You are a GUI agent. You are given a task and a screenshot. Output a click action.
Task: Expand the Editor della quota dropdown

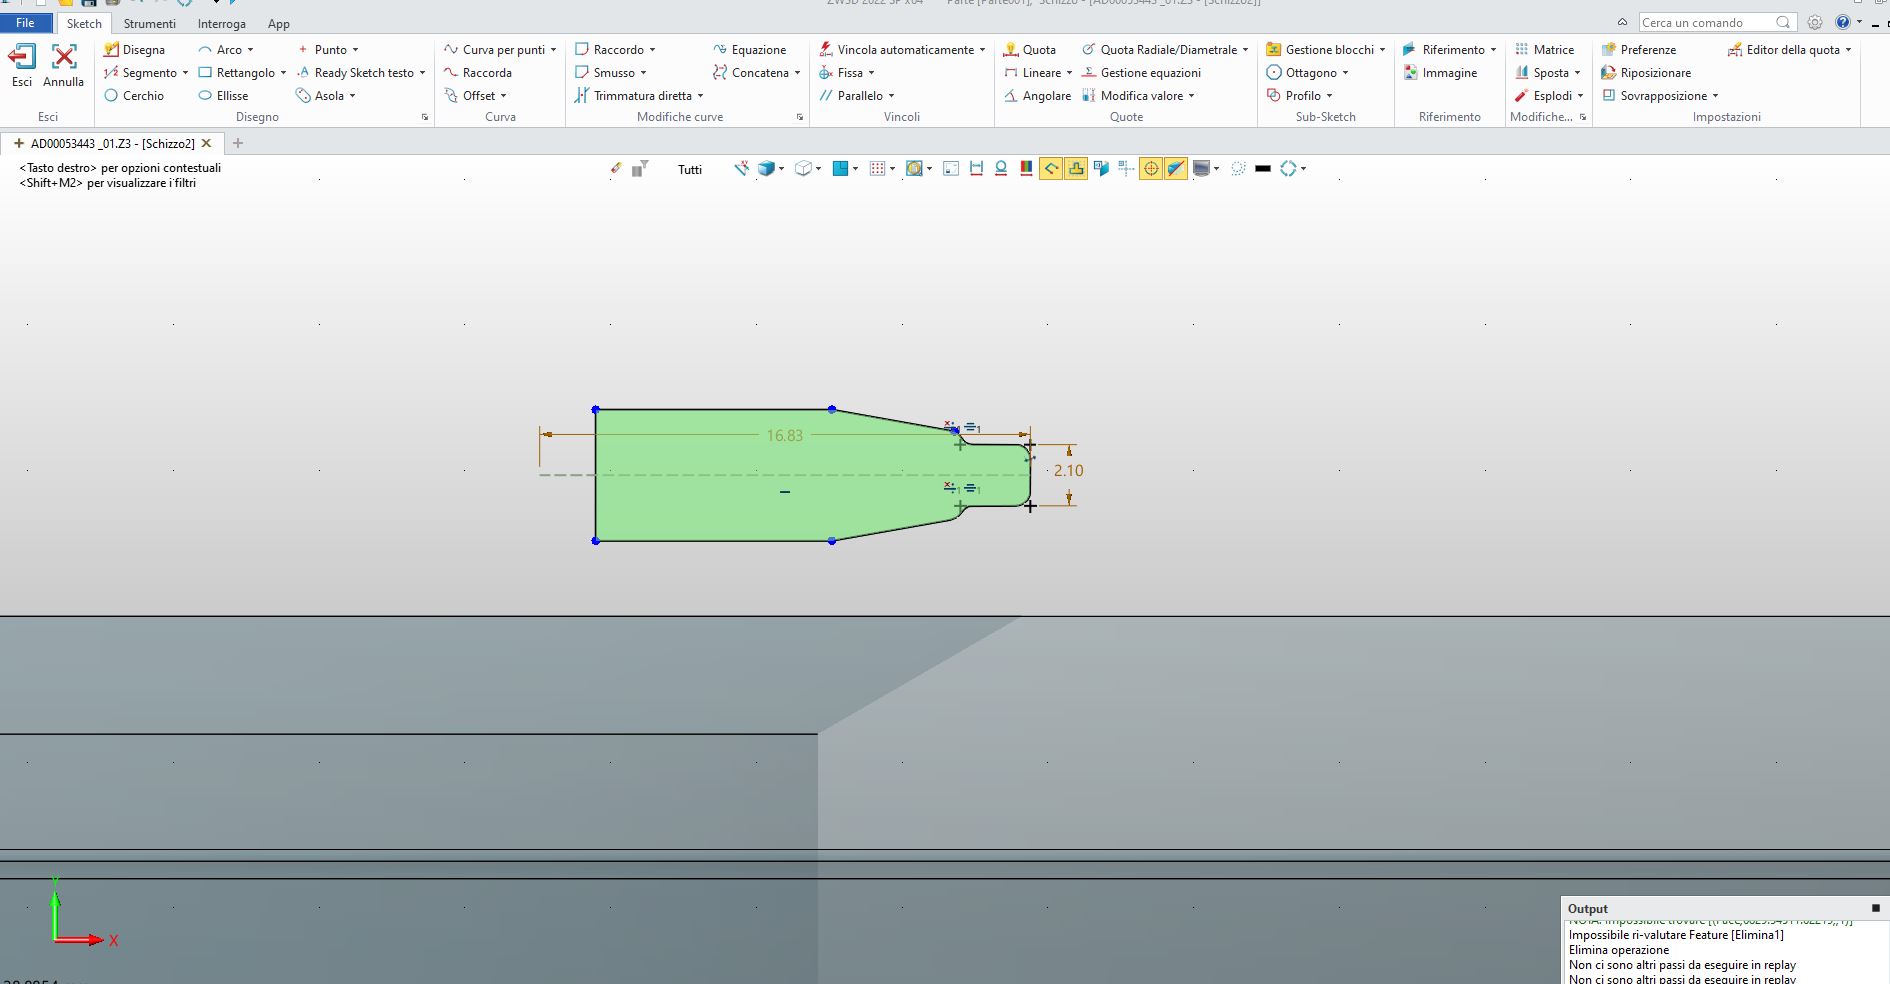pos(1848,50)
